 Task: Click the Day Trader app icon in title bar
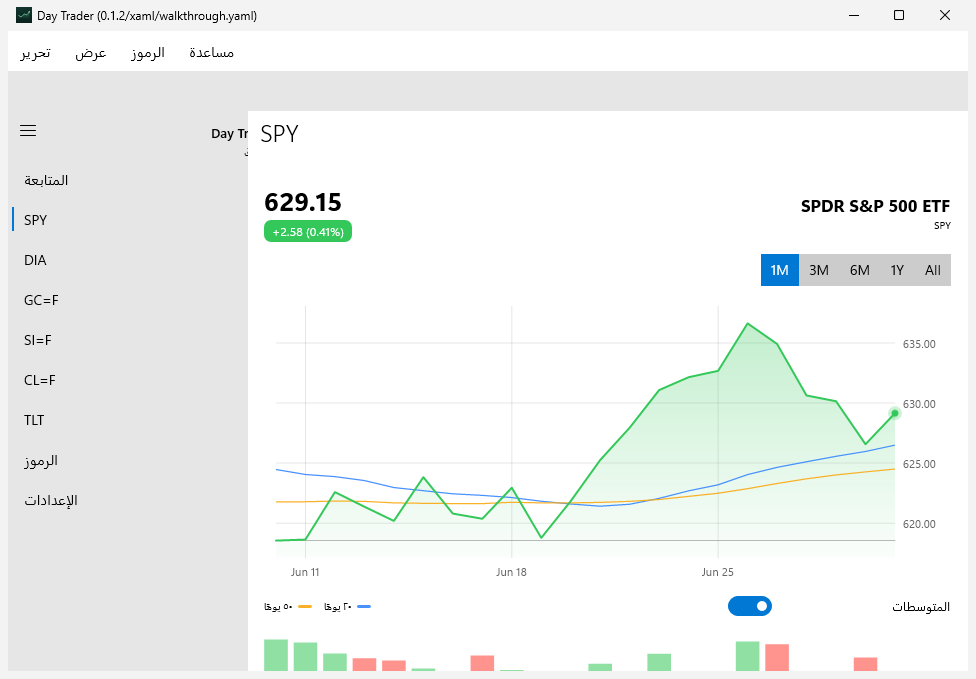point(24,16)
